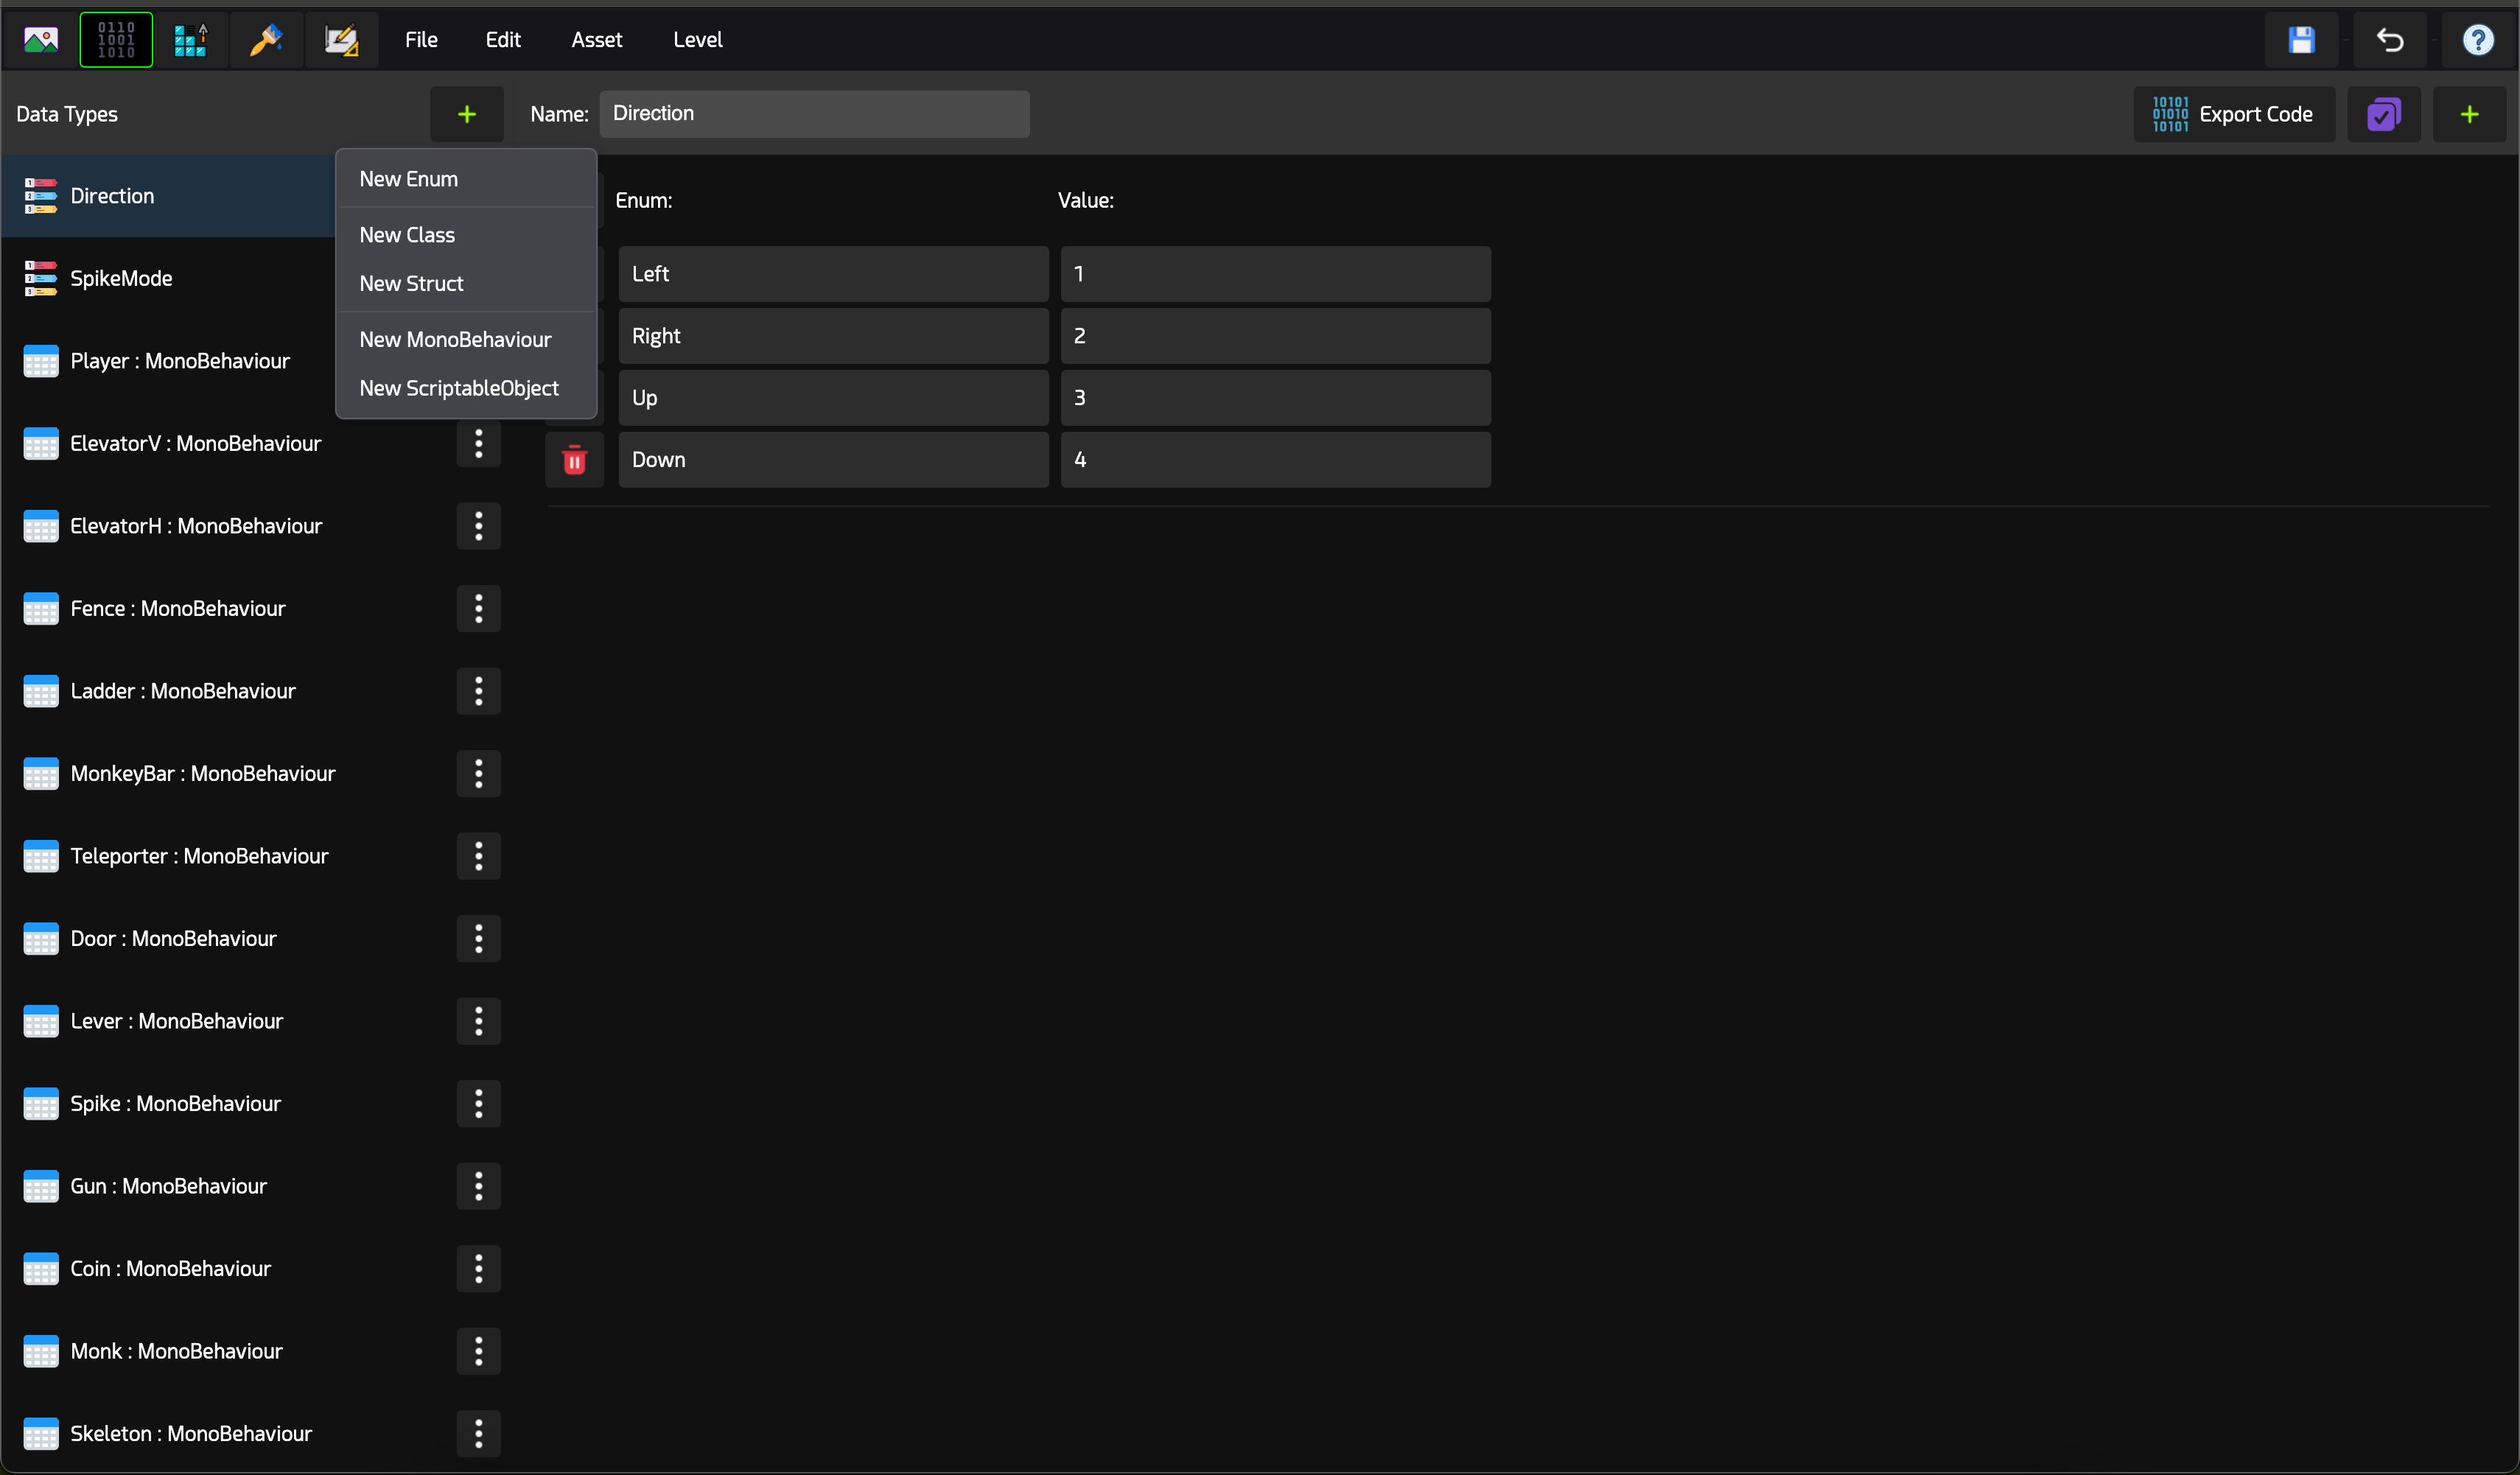Open the tile grid editor icon
This screenshot has width=2520, height=1475.
tap(190, 40)
